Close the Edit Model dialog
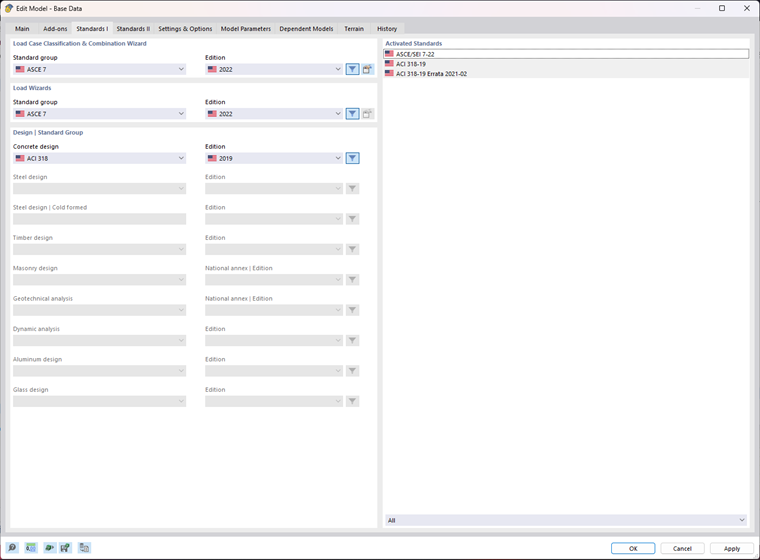 pyautogui.click(x=747, y=8)
